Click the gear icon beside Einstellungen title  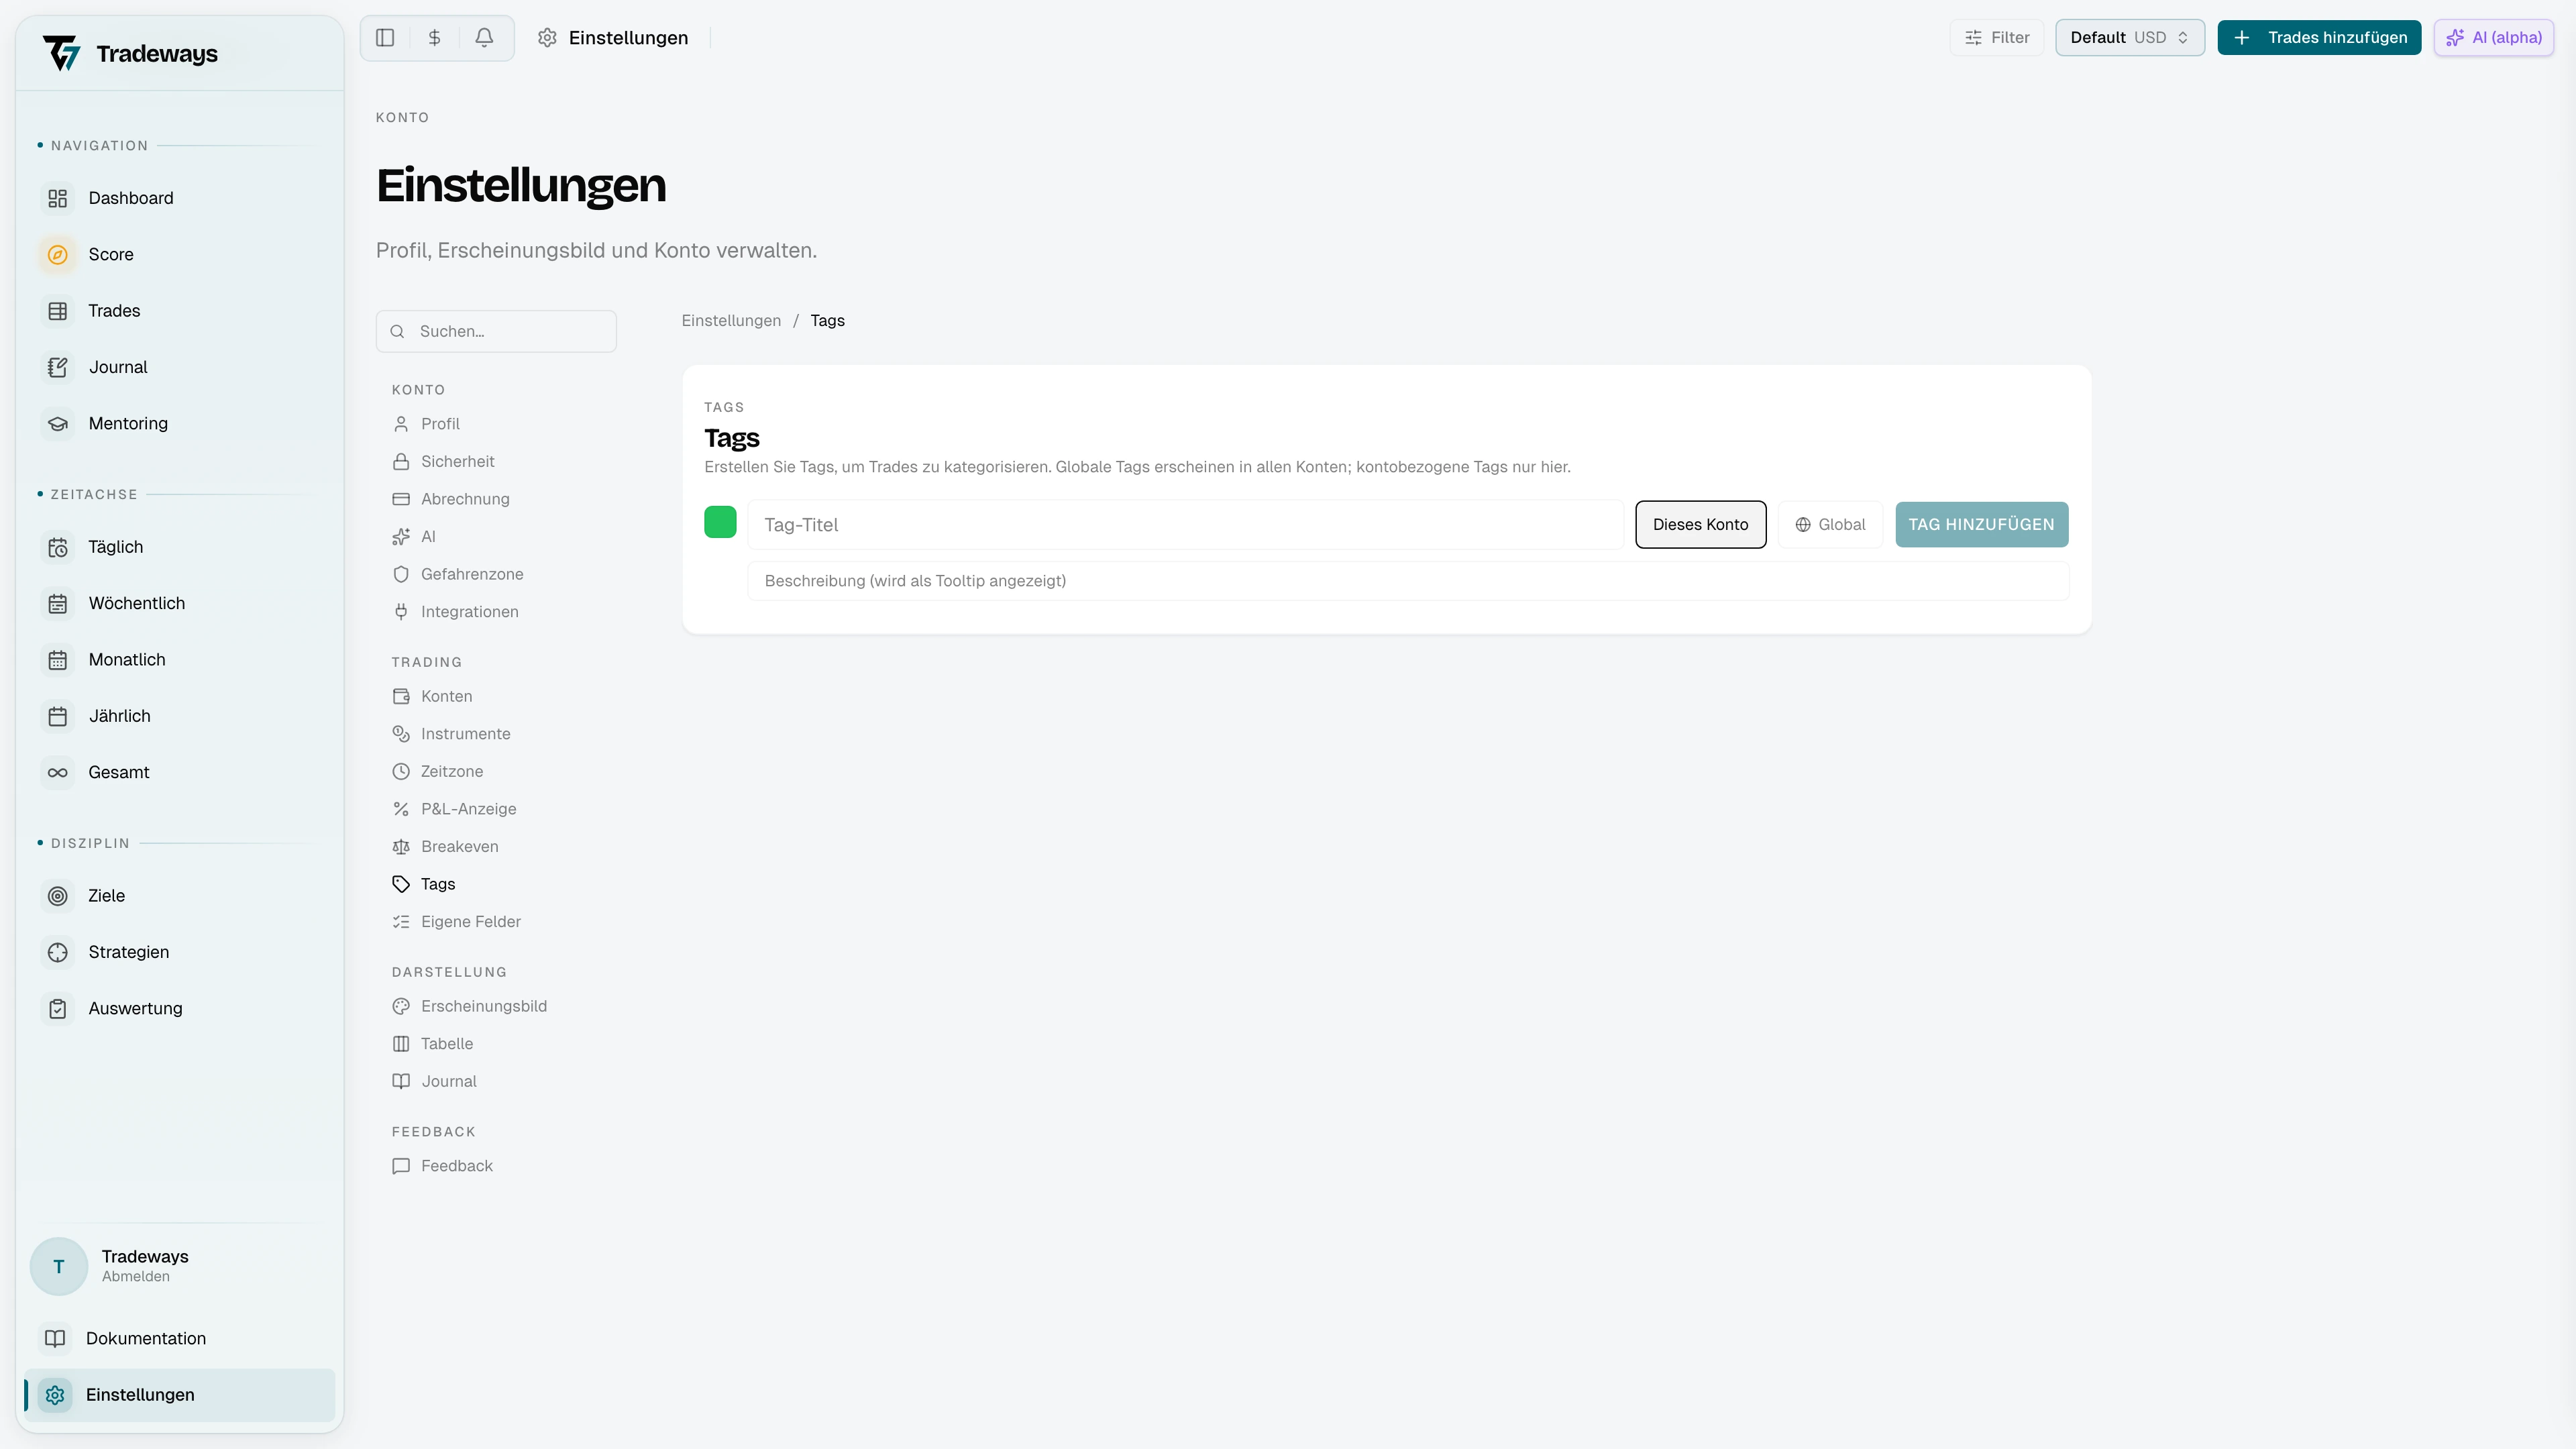[547, 38]
